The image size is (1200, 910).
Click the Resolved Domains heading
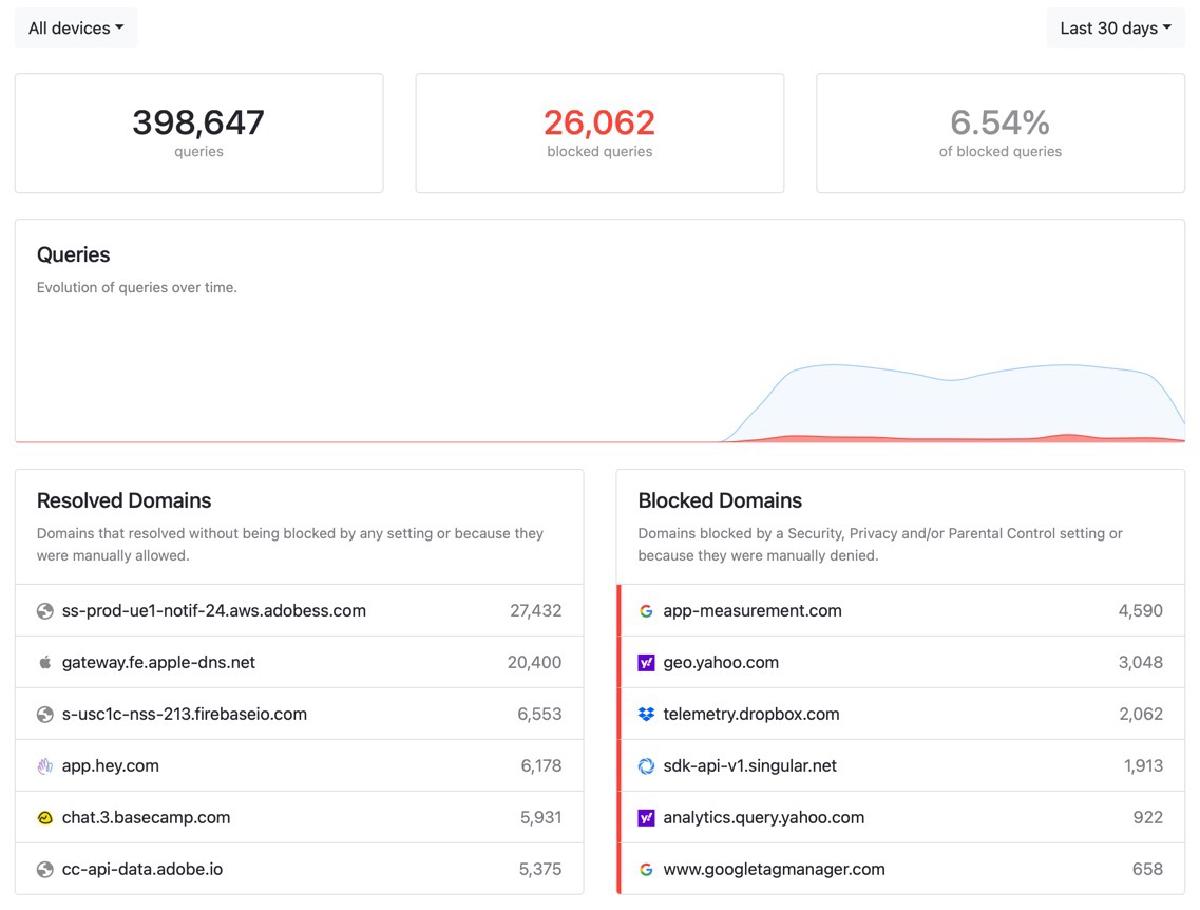(x=124, y=501)
